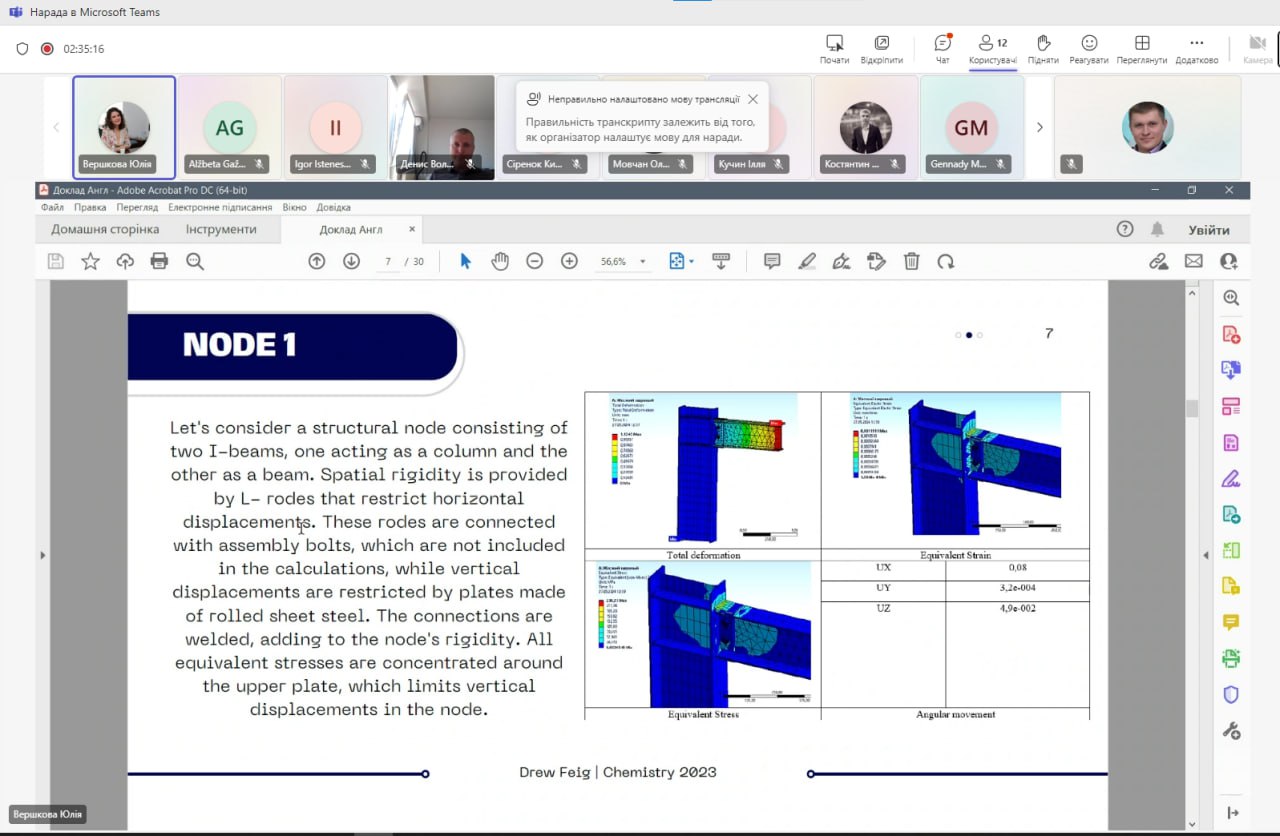The image size is (1280, 836).
Task: Click the rotate page icon in toolbar
Action: (x=945, y=261)
